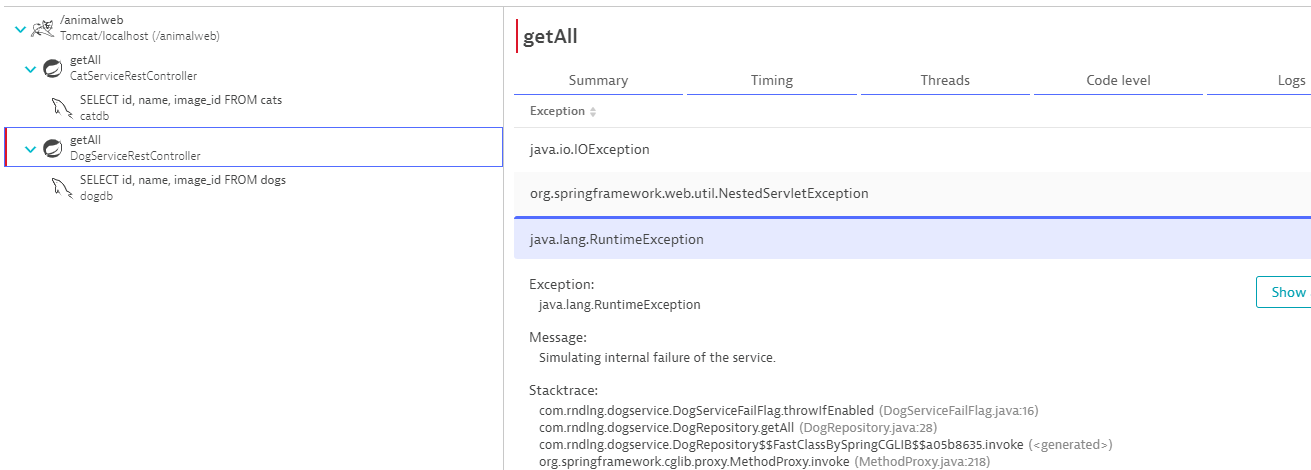1311x470 pixels.
Task: Switch to the Threads tab
Action: point(945,81)
